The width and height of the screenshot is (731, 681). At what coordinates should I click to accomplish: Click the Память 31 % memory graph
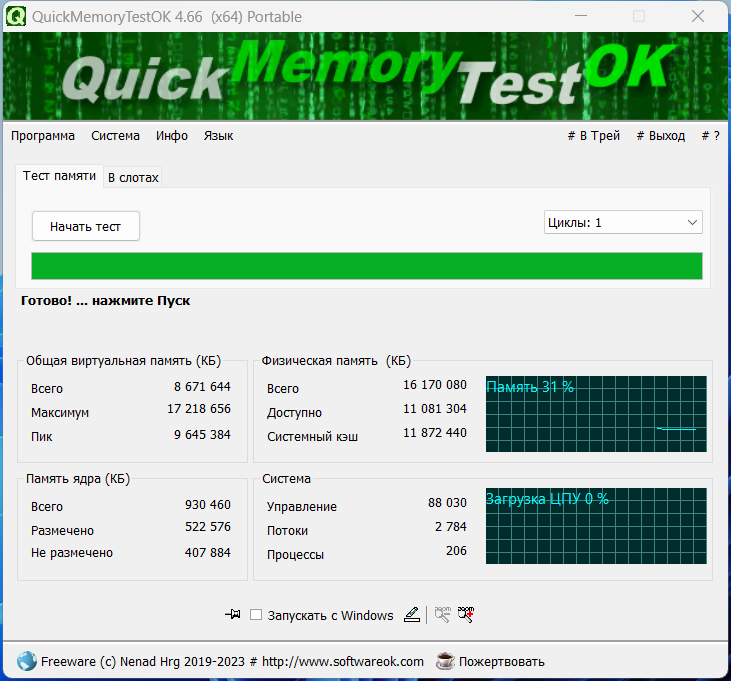point(596,413)
